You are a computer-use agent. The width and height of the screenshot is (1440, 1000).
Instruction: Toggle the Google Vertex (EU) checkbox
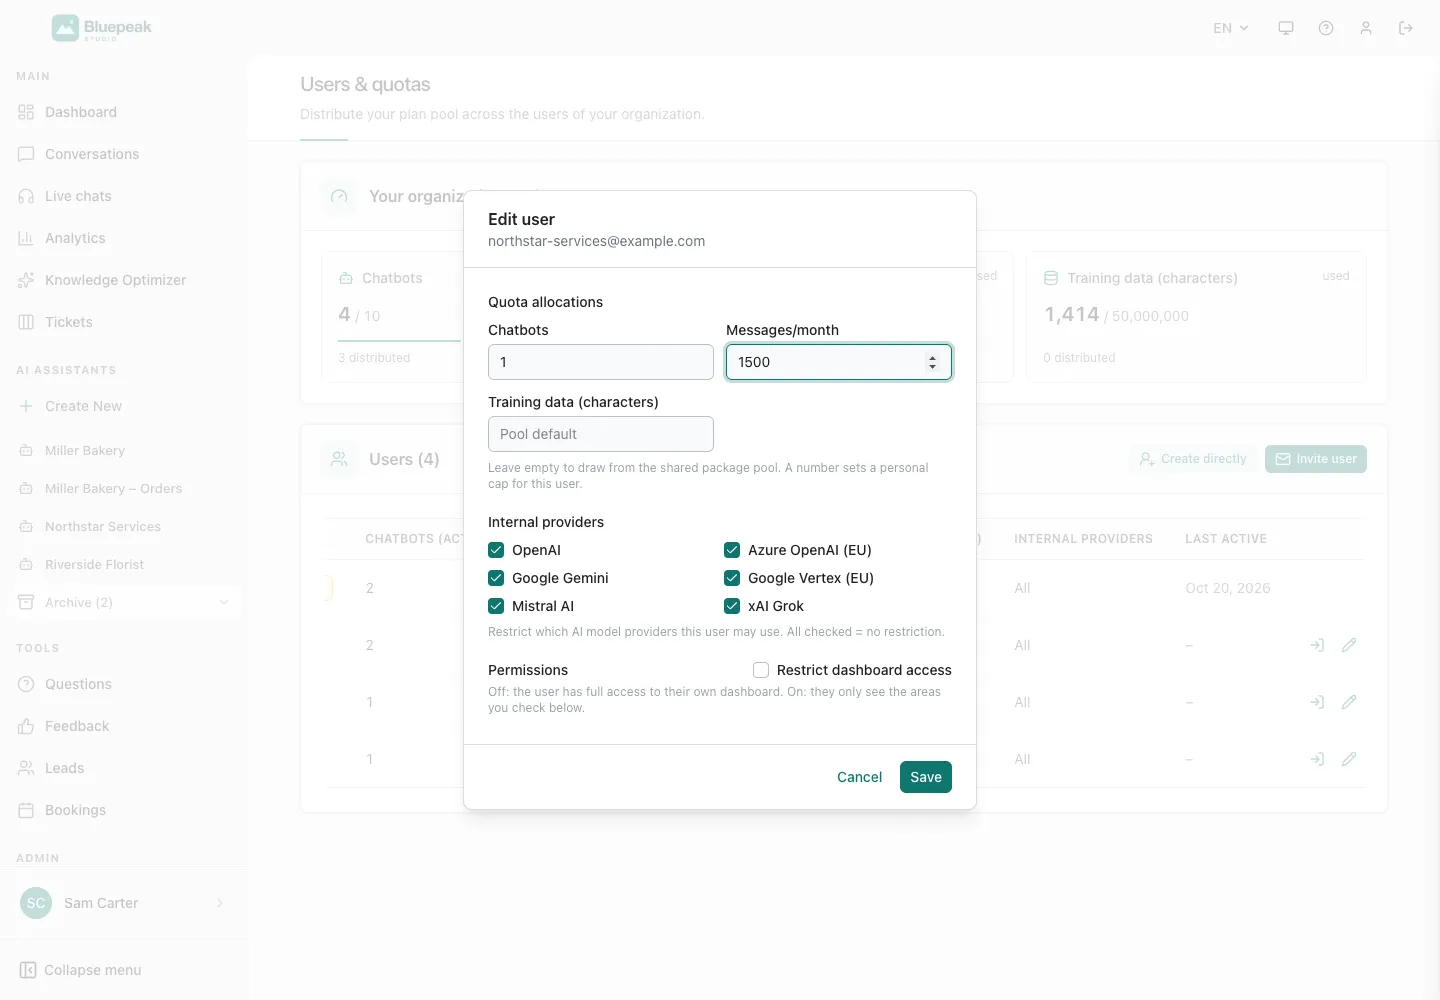click(x=732, y=578)
